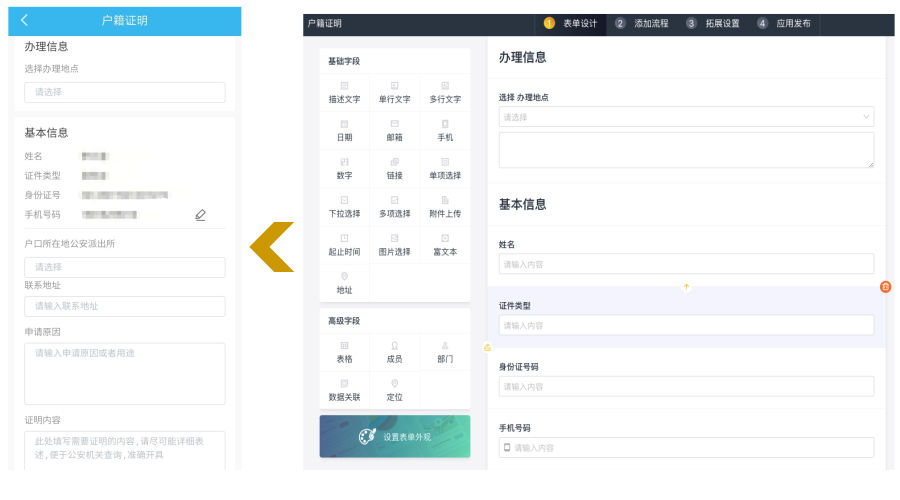The height and width of the screenshot is (500, 900).
Task: Click the 设置表单外观 banner button
Action: 395,437
